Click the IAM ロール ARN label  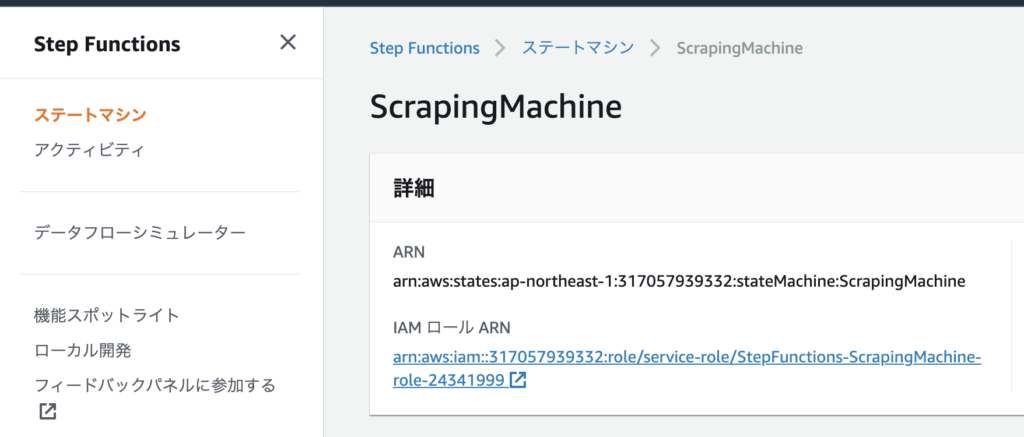point(452,327)
